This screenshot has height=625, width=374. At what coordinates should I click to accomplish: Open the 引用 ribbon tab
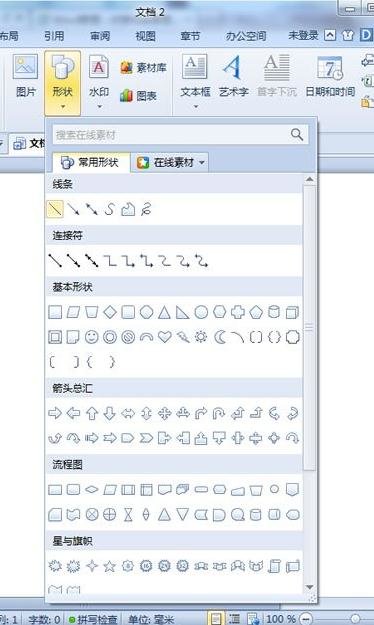tap(54, 36)
